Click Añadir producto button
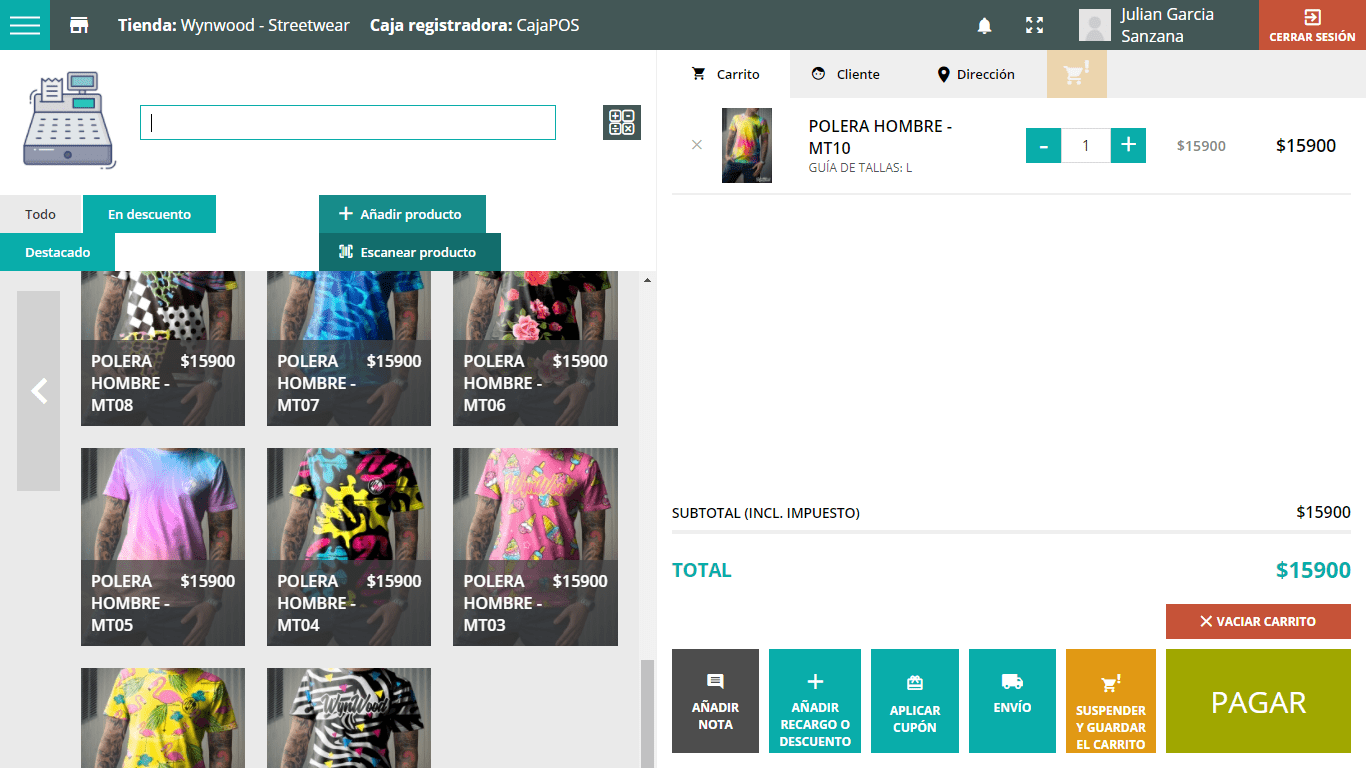Viewport: 1366px width, 768px height. (x=402, y=214)
